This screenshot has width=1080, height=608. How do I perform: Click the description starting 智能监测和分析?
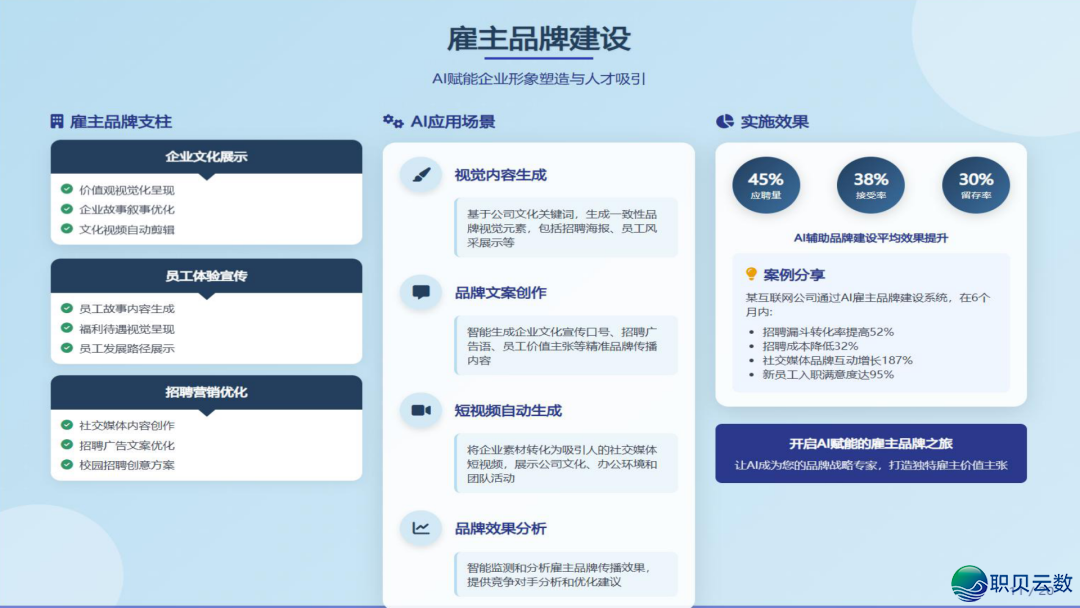coord(566,574)
